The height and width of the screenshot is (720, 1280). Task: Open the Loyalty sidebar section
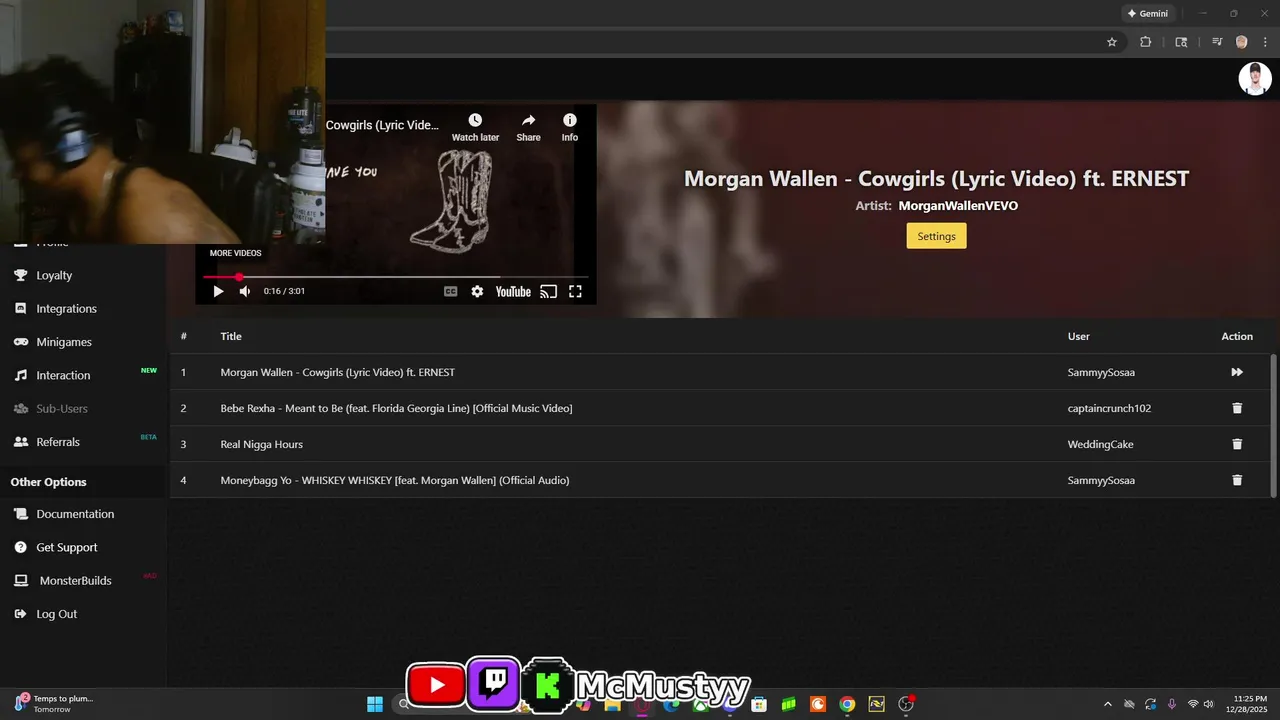pyautogui.click(x=54, y=275)
